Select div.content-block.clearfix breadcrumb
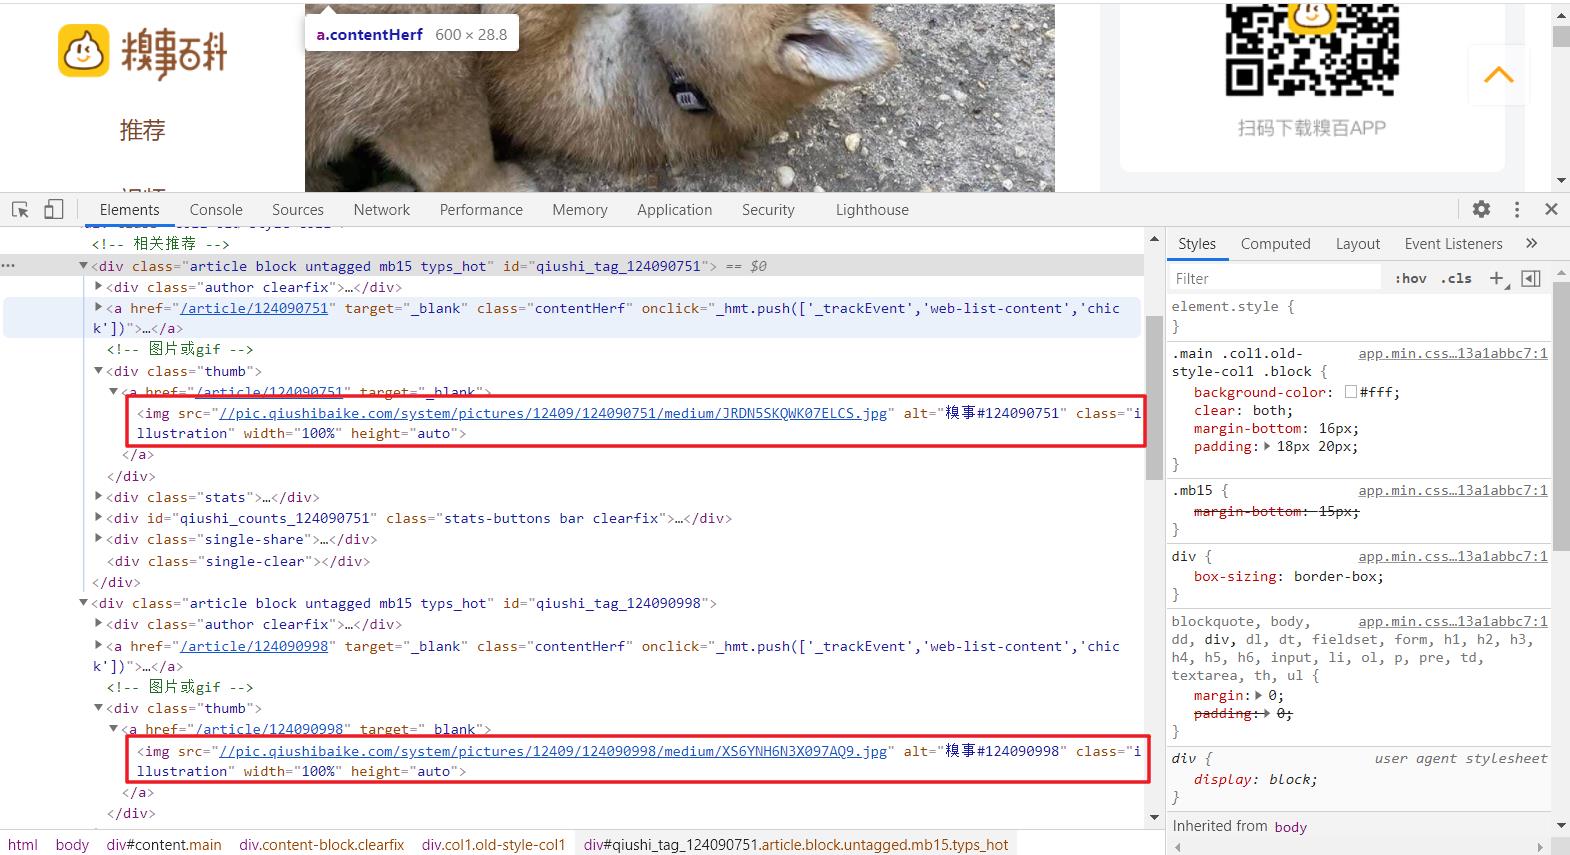The height and width of the screenshot is (855, 1570). [x=322, y=844]
